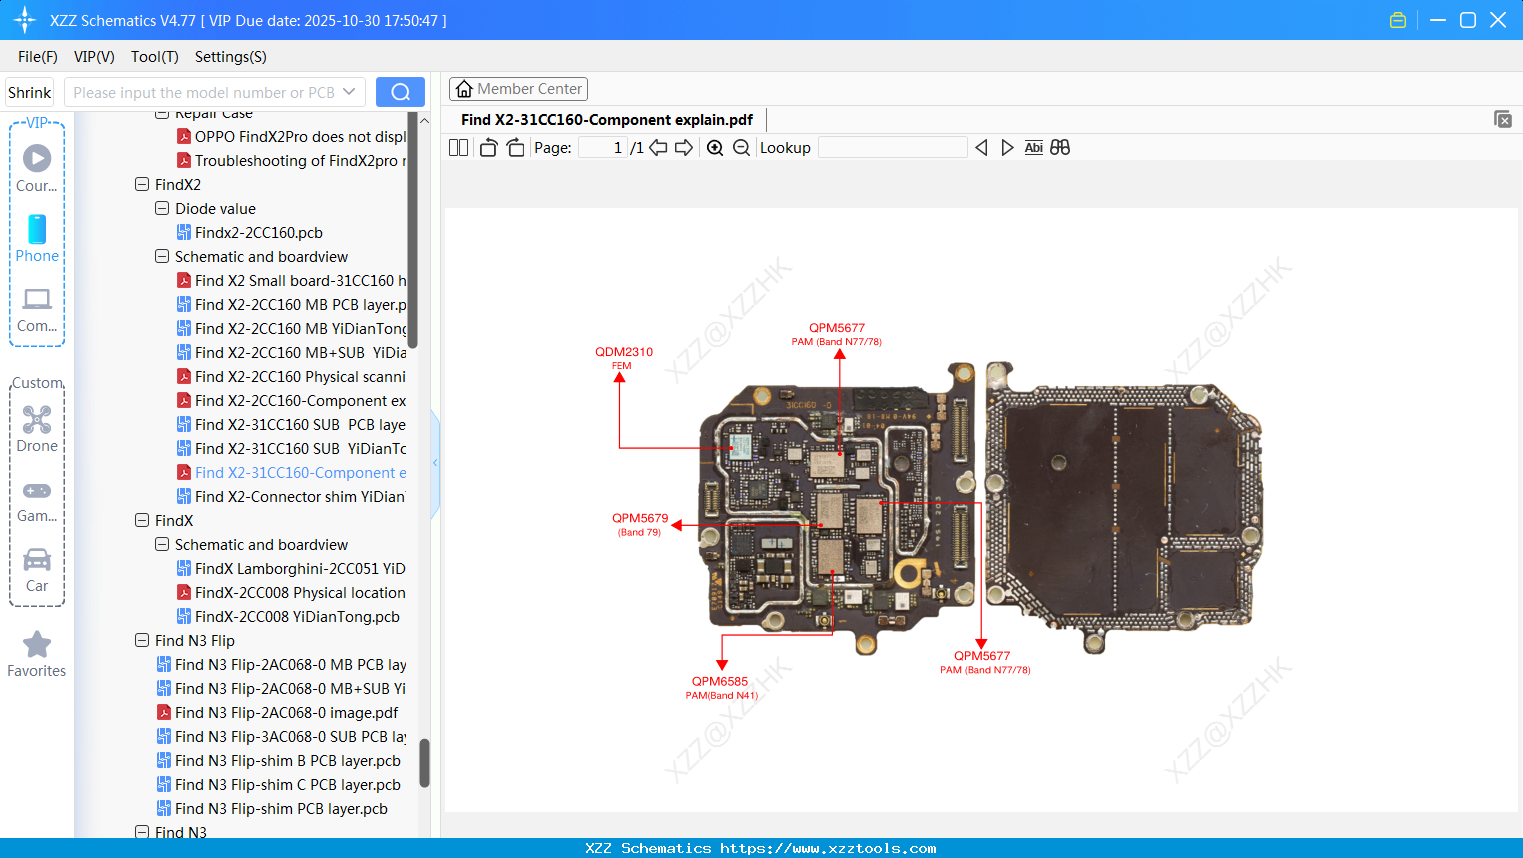The height and width of the screenshot is (858, 1523).
Task: Click the previous page arrow
Action: pos(657,147)
